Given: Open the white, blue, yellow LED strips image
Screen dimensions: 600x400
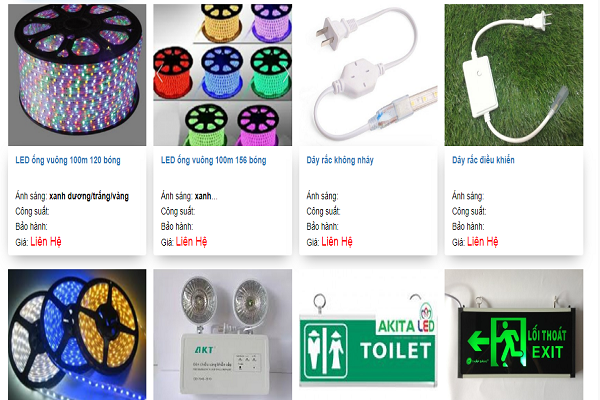Looking at the screenshot, I should point(77,335).
